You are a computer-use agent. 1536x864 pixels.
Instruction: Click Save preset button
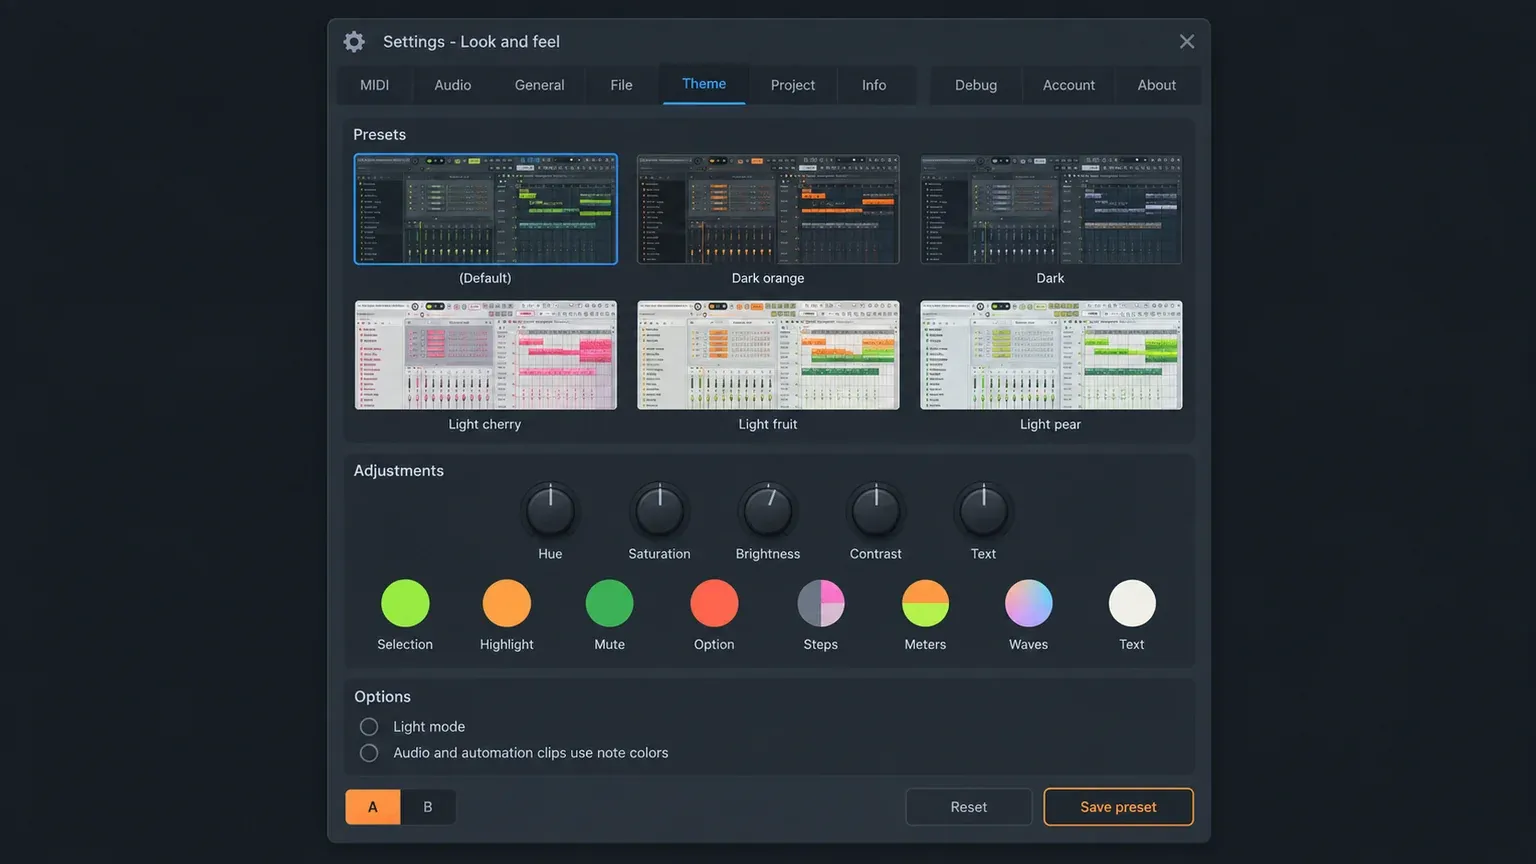click(1118, 807)
